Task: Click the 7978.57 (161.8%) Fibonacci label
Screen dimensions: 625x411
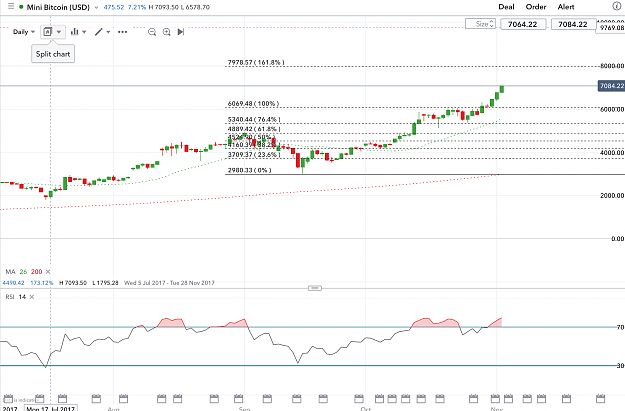Action: [256, 63]
